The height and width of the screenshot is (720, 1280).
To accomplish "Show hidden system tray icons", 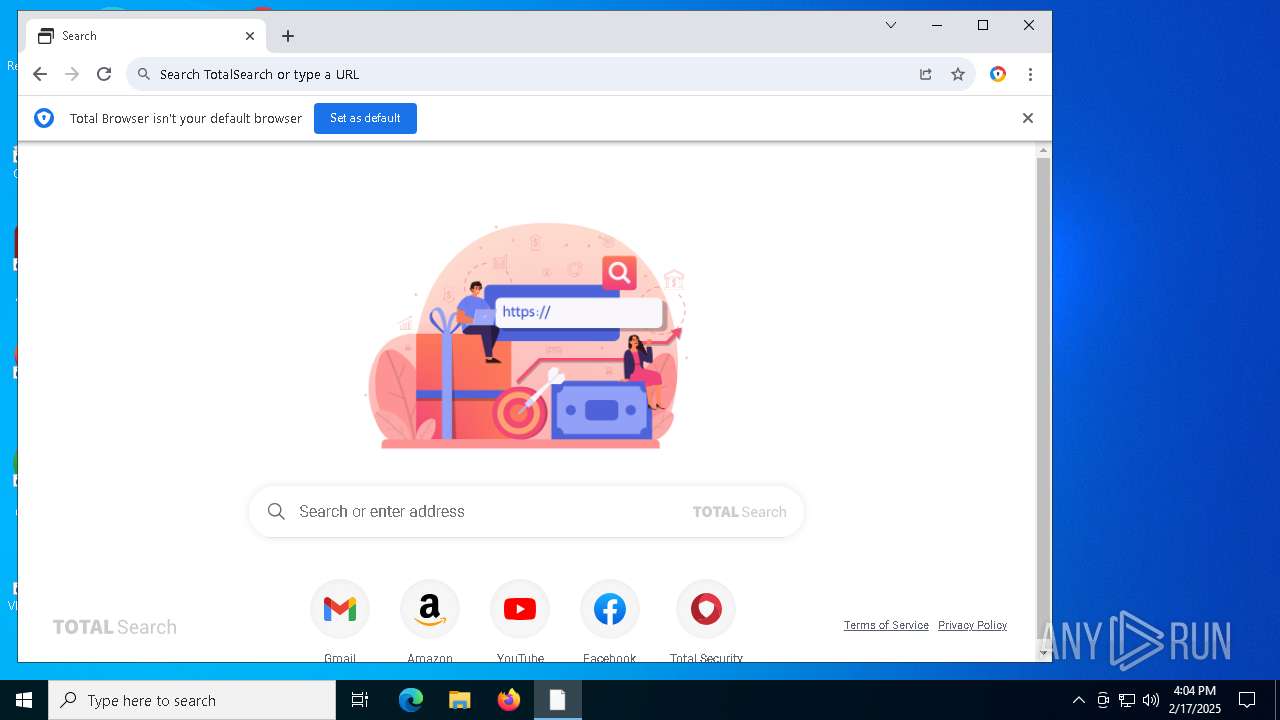I will 1078,700.
